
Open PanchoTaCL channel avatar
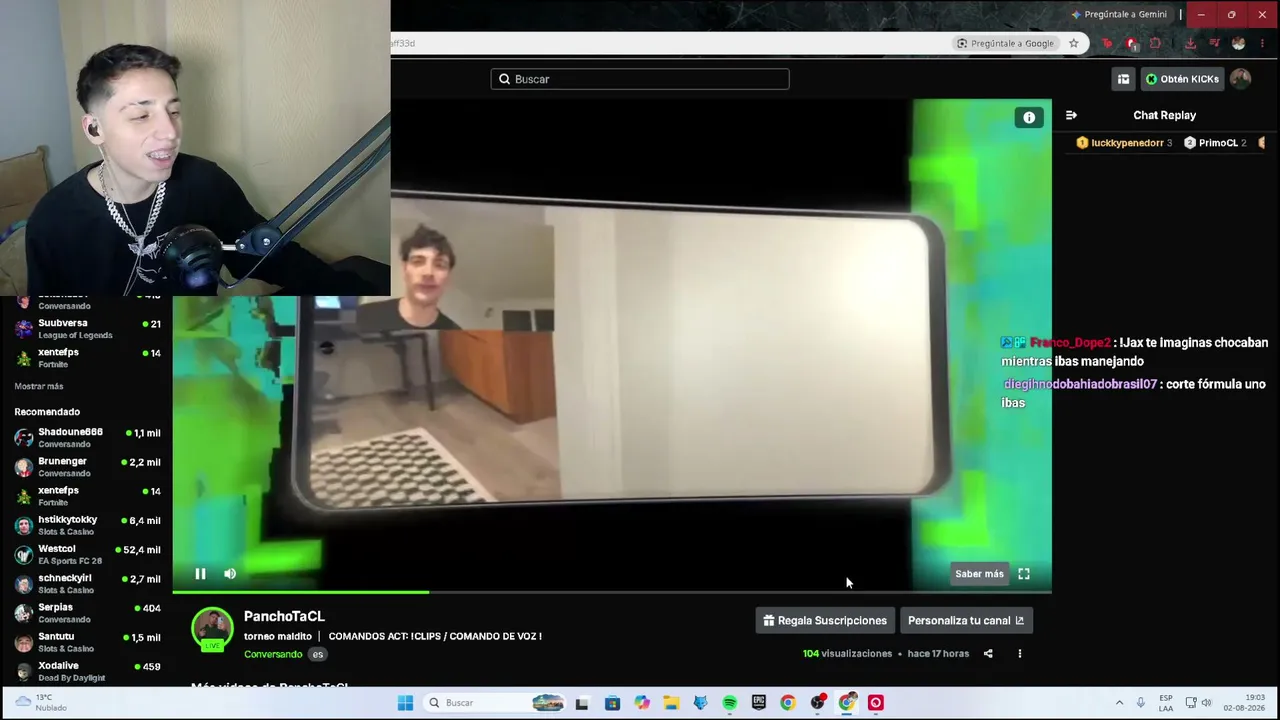click(x=212, y=628)
